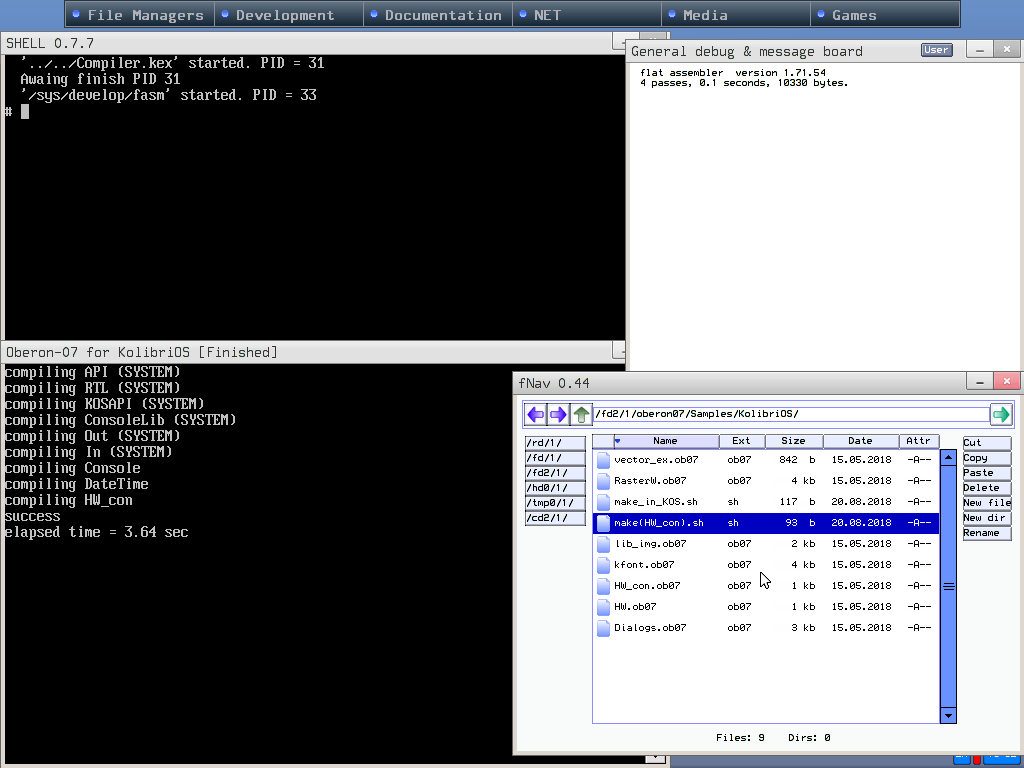The width and height of the screenshot is (1024, 768).
Task: Sort file list by Size column
Action: pyautogui.click(x=793, y=441)
